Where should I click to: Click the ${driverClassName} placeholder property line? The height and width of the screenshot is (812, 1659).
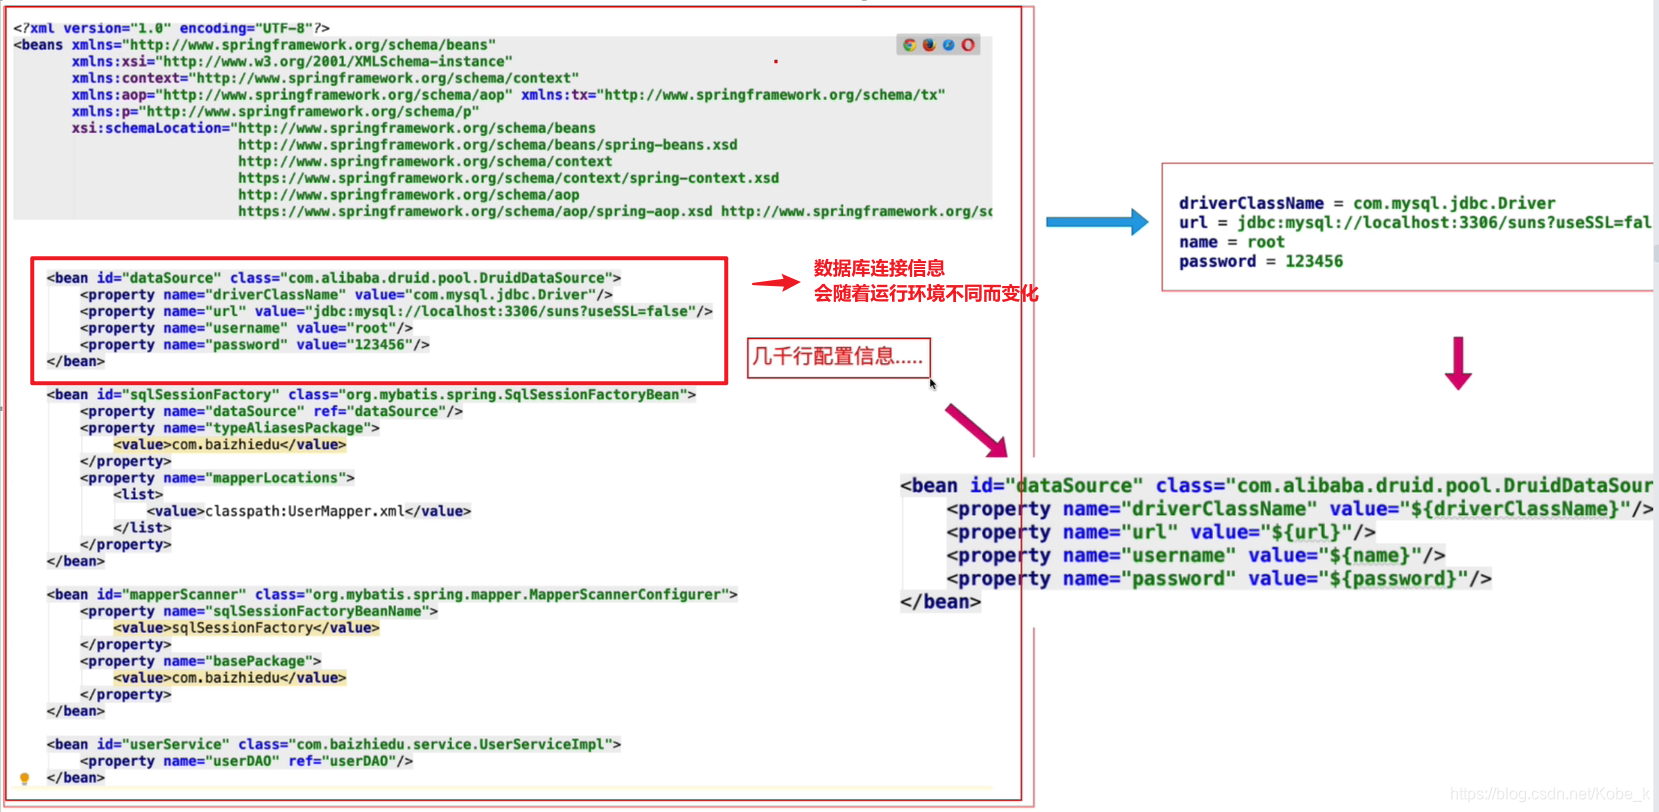coord(1299,509)
